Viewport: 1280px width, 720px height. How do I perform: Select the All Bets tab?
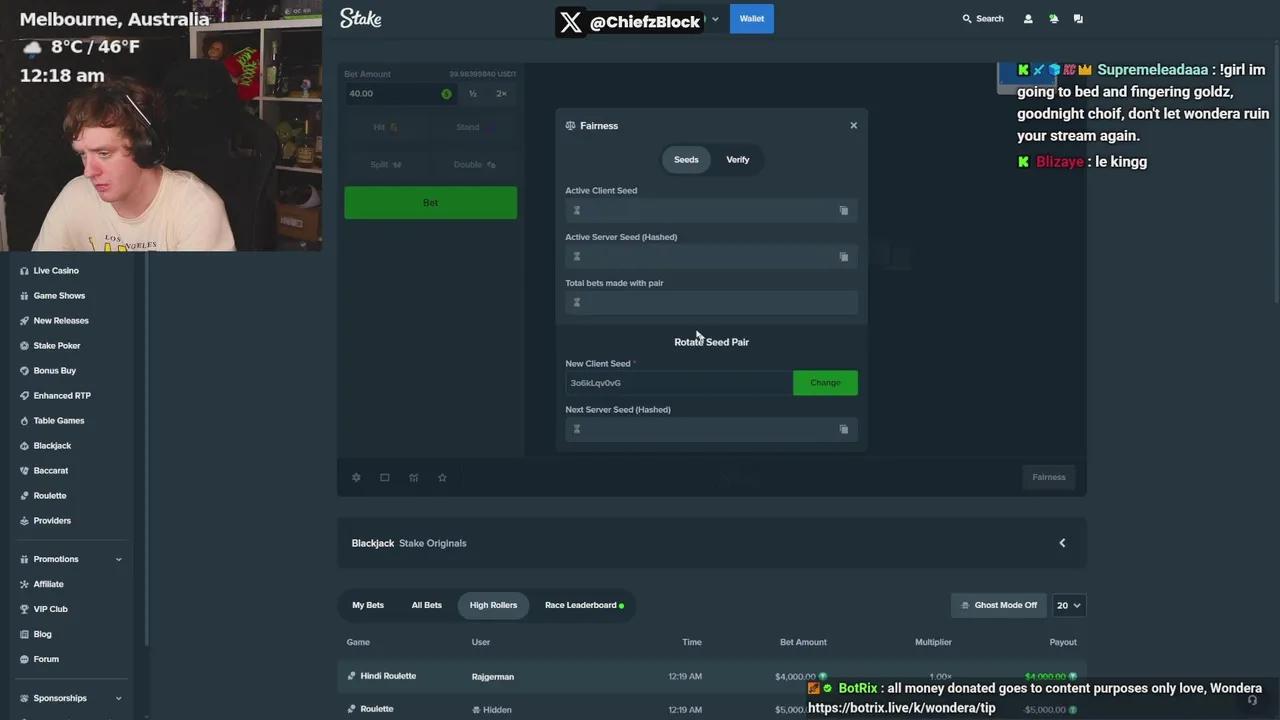(426, 605)
